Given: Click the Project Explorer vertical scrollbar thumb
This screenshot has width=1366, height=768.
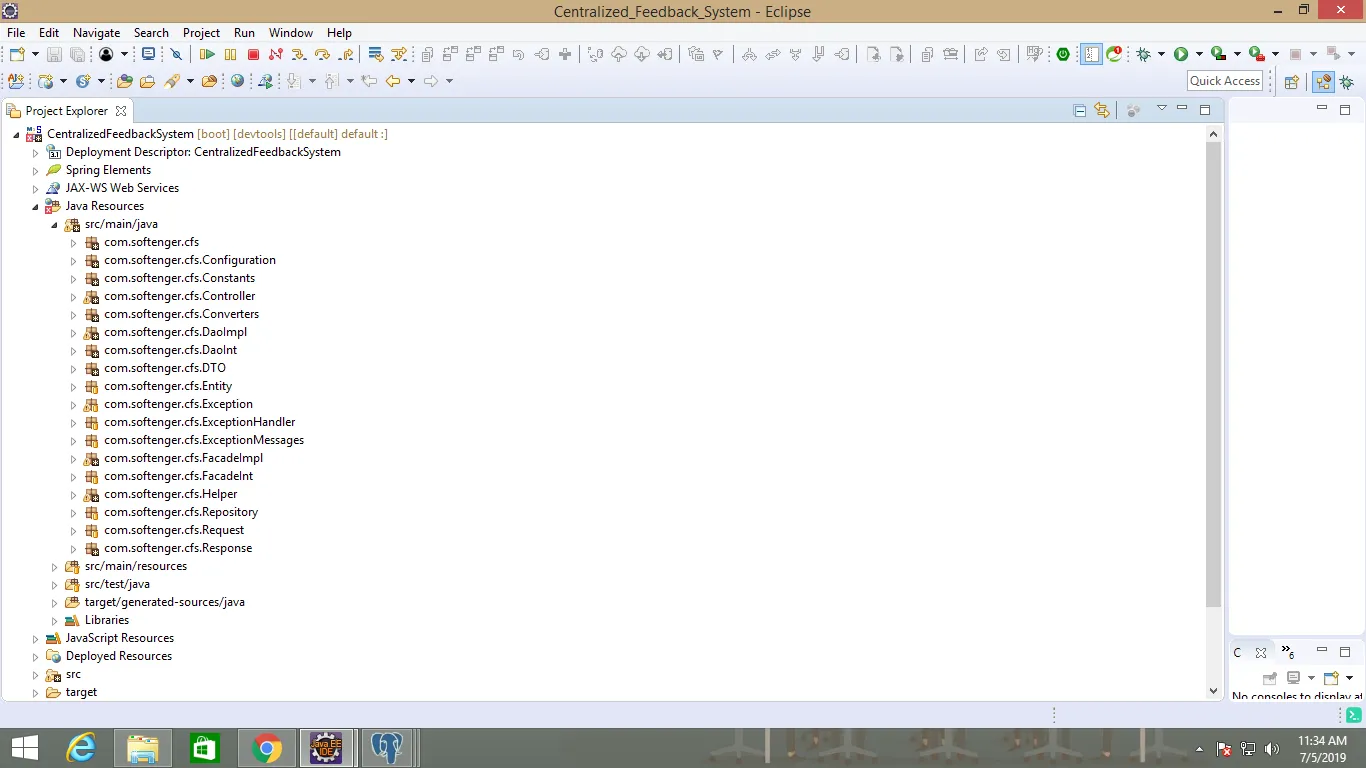Looking at the screenshot, I should click(1213, 375).
